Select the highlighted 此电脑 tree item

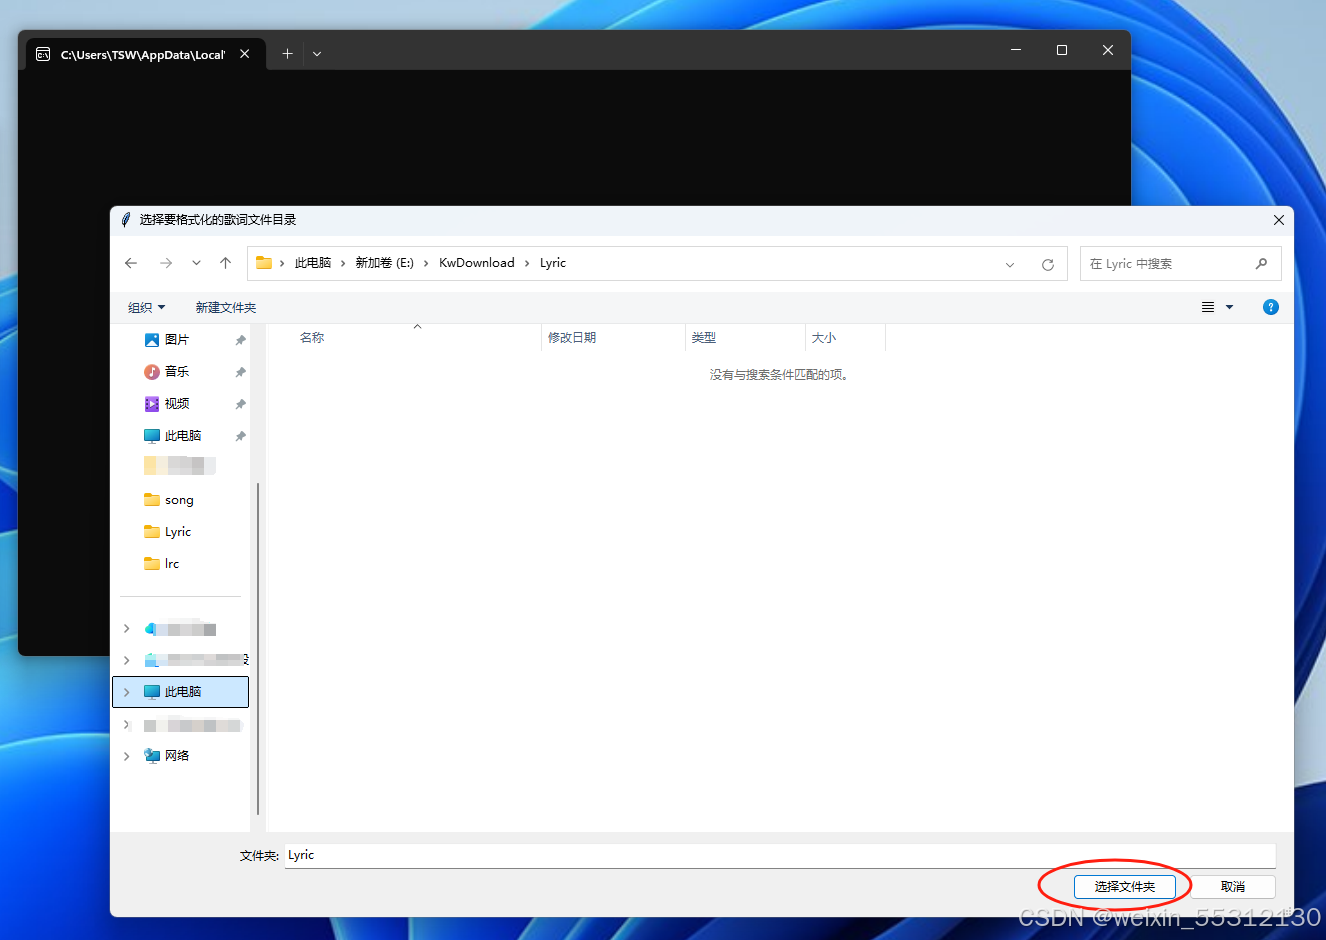tap(181, 692)
